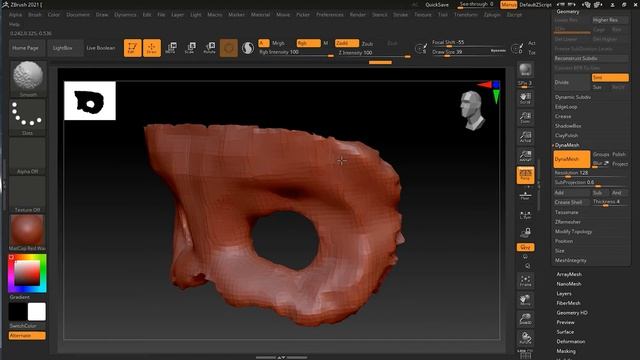Toggle the Zsub button

coord(367,43)
